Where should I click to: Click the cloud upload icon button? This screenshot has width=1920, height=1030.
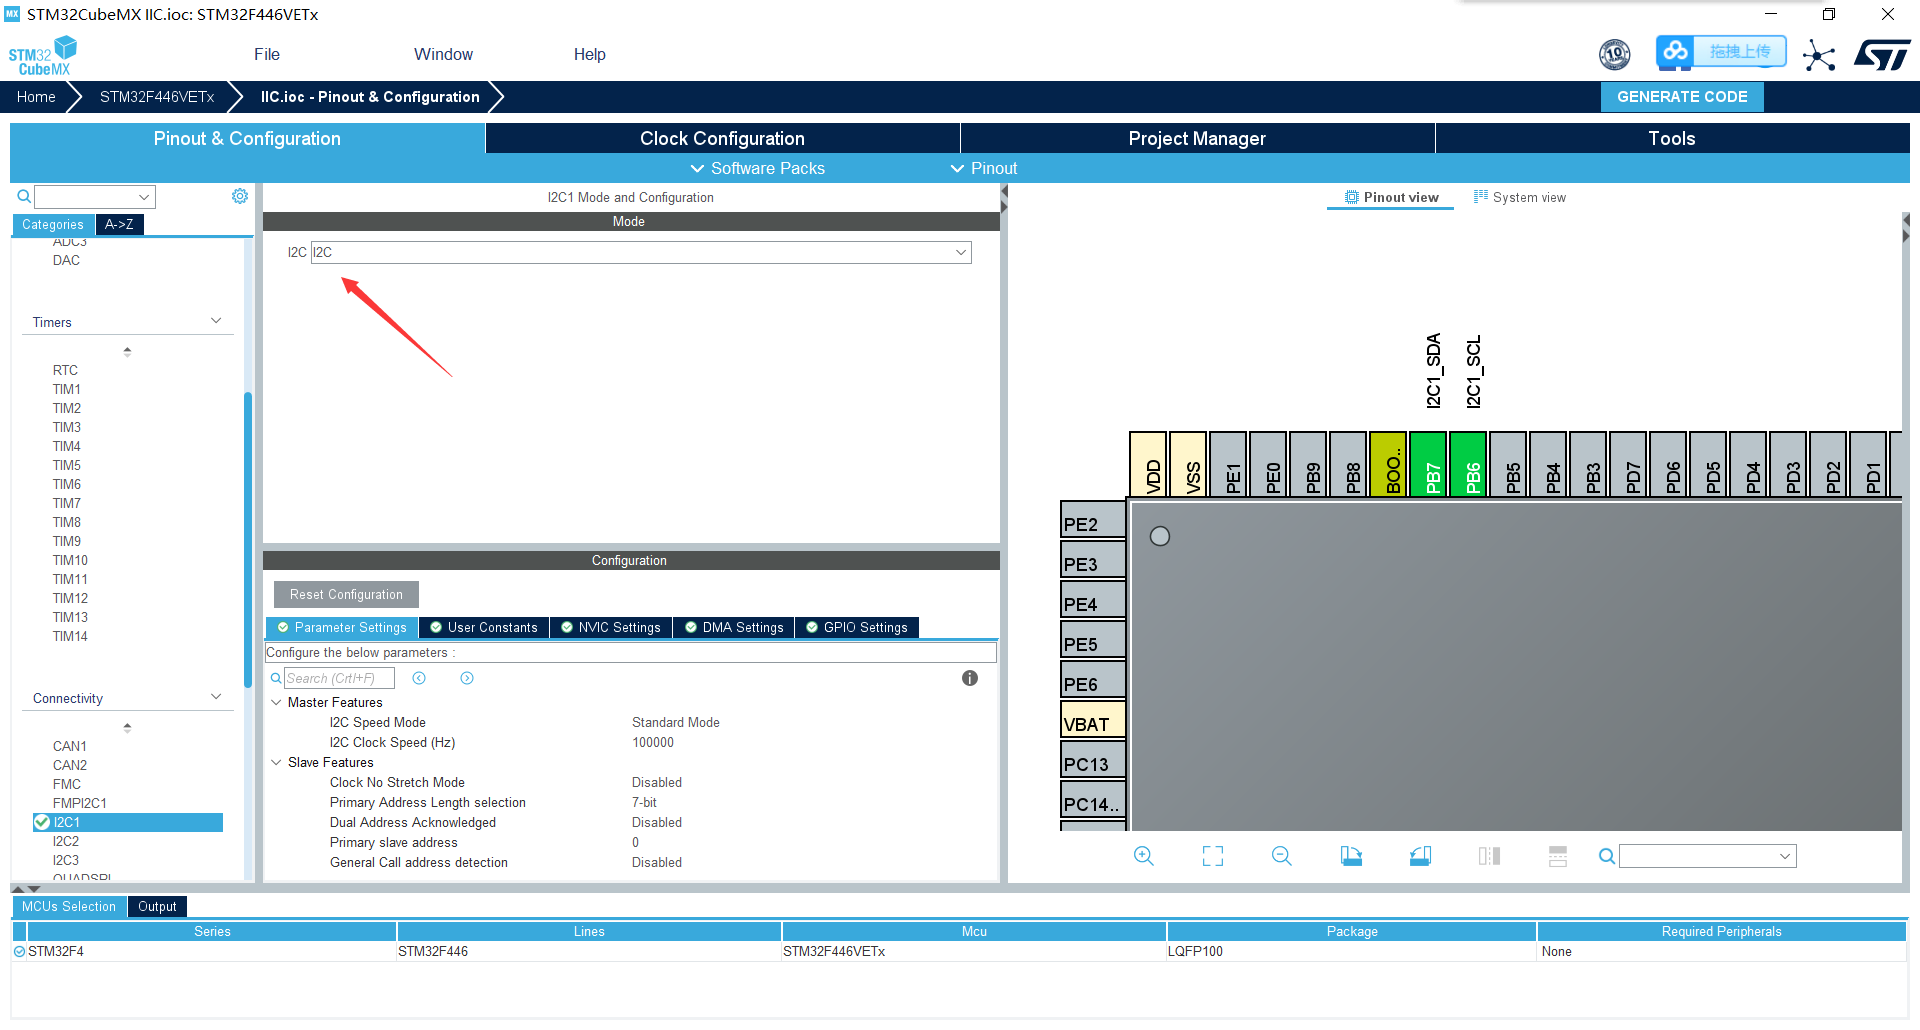point(1675,51)
